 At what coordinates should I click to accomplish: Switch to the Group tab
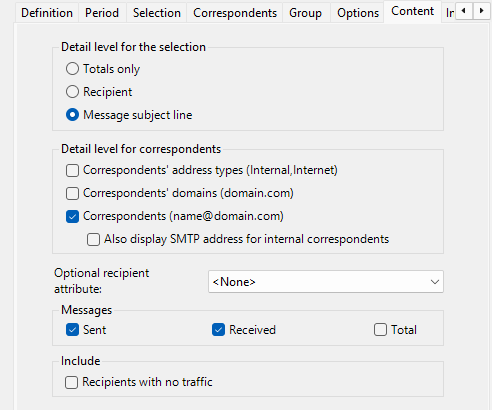pyautogui.click(x=305, y=13)
